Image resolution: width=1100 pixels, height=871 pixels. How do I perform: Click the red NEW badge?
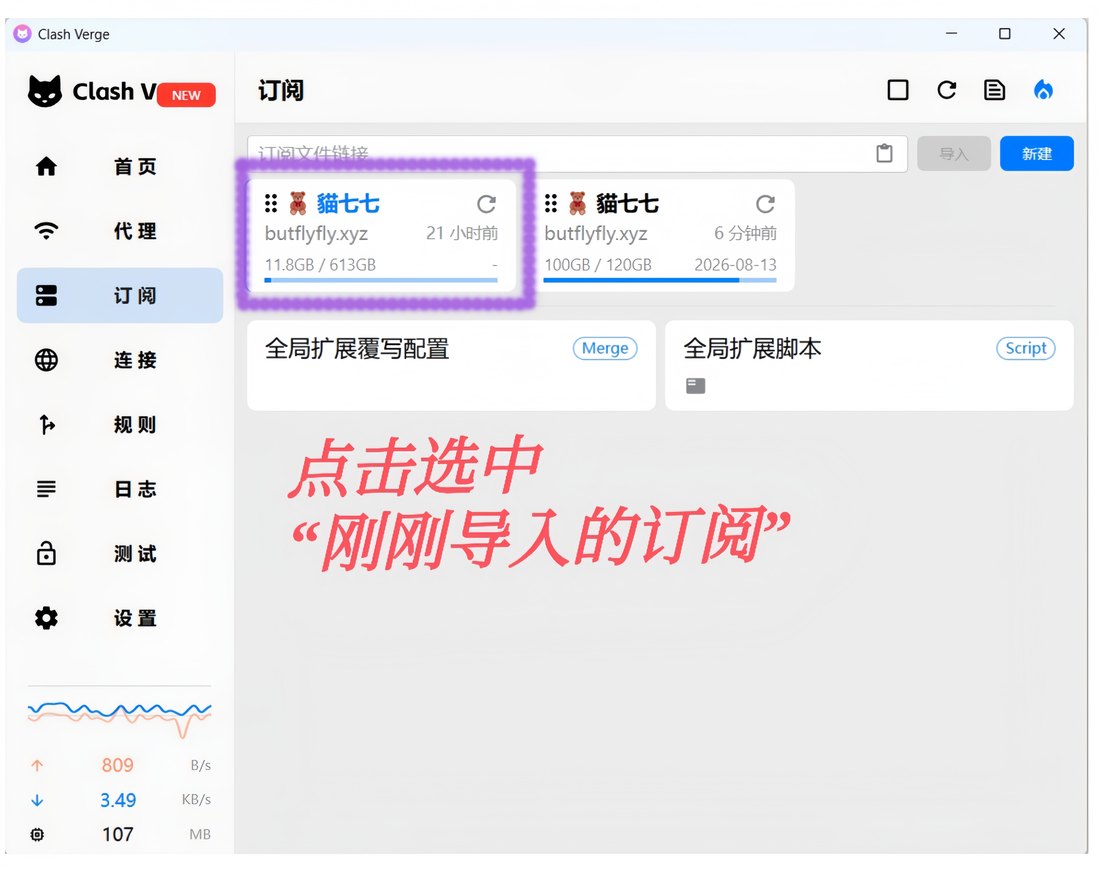186,95
